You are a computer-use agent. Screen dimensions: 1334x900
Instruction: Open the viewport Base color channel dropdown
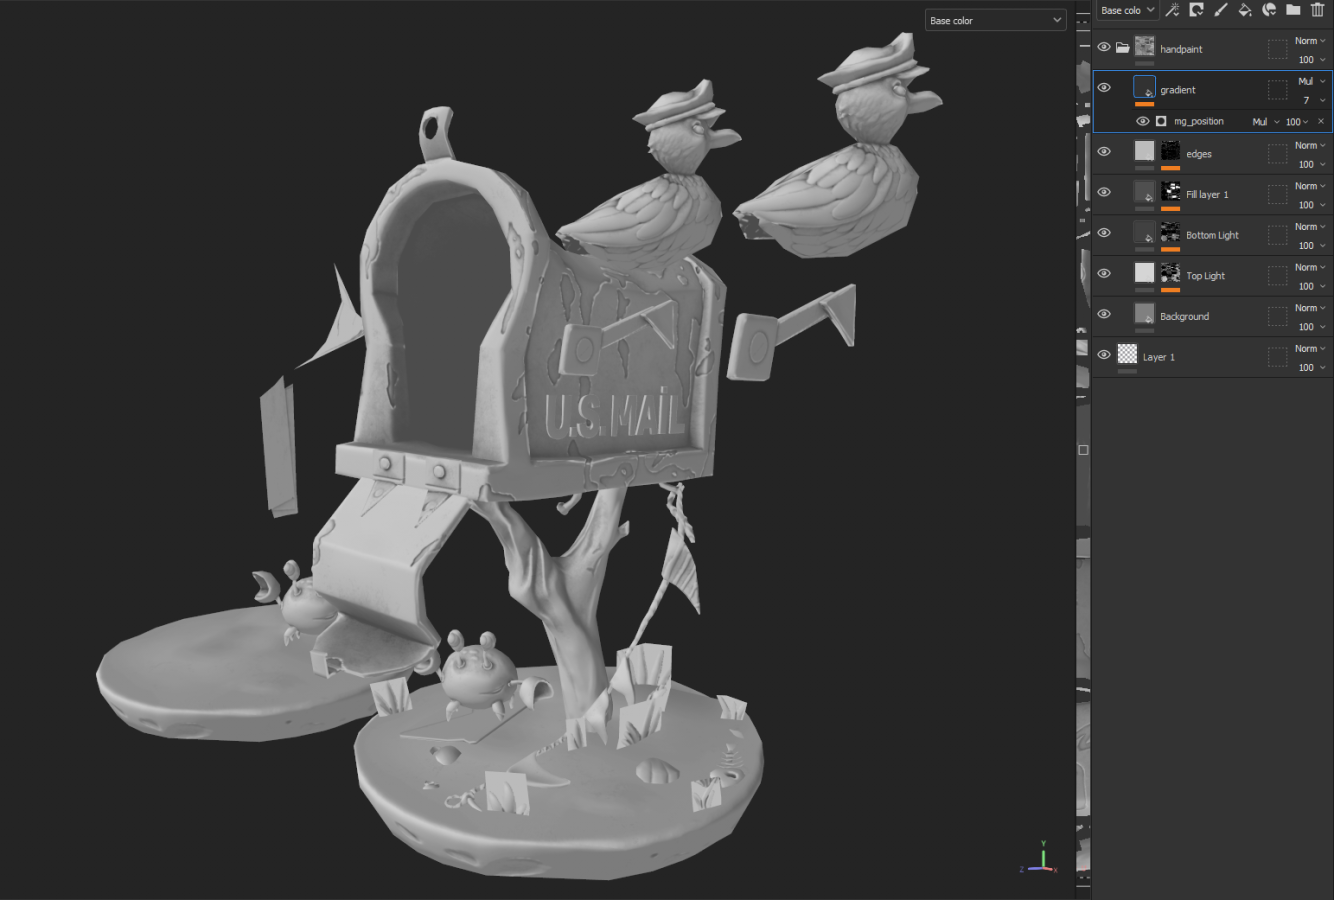(x=995, y=20)
